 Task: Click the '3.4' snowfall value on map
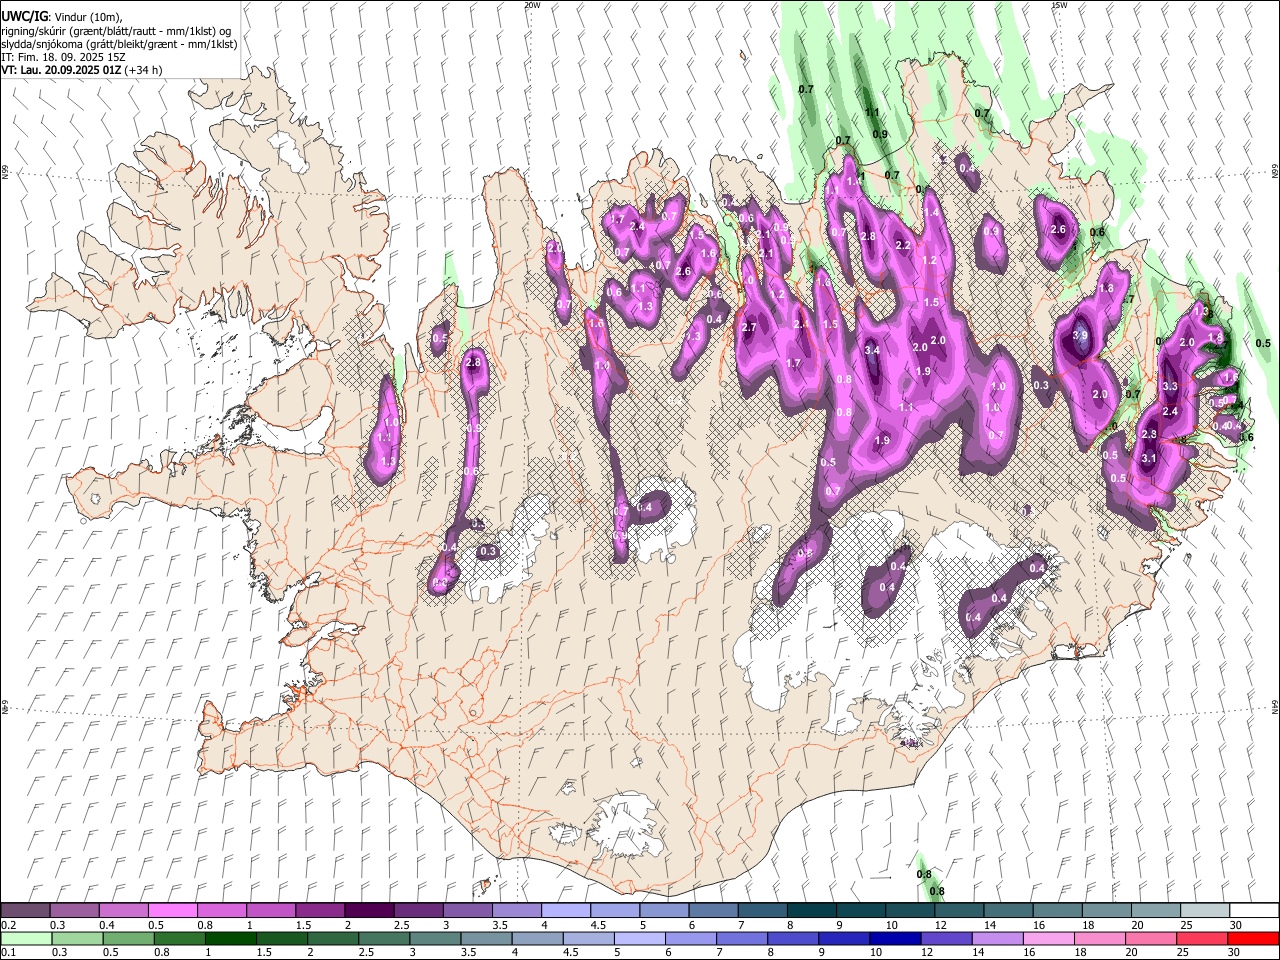pos(872,350)
